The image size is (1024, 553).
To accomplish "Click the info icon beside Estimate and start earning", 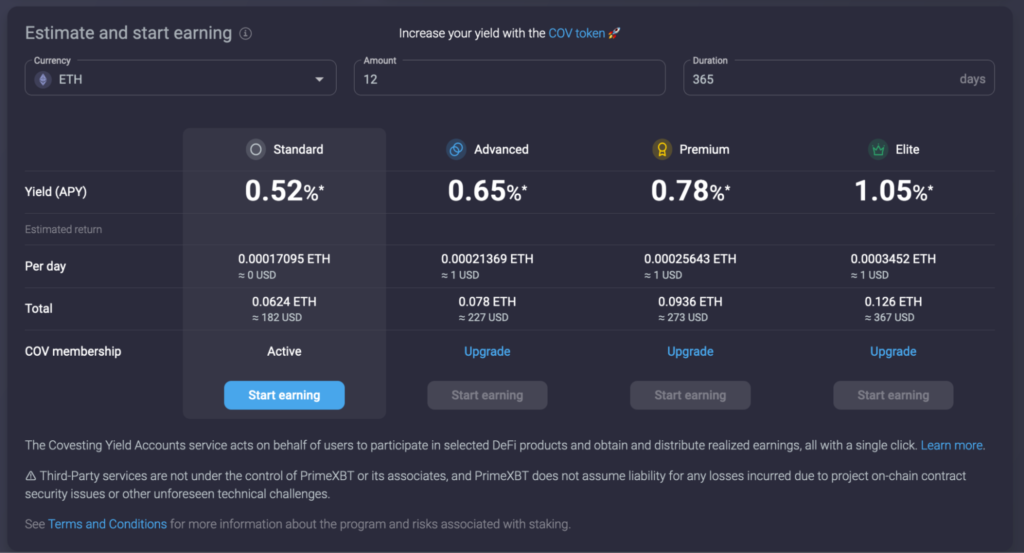I will pyautogui.click(x=246, y=33).
